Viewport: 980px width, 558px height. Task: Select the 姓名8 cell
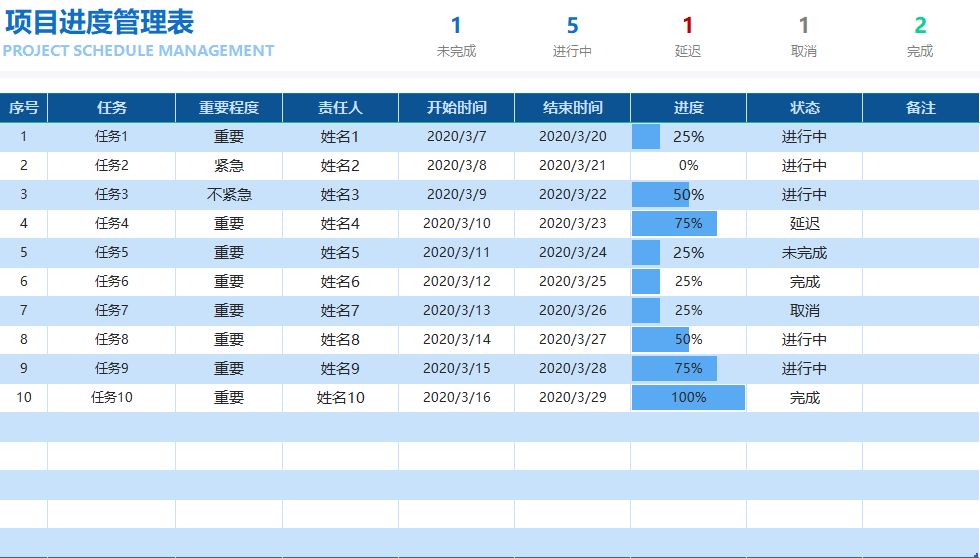click(340, 339)
